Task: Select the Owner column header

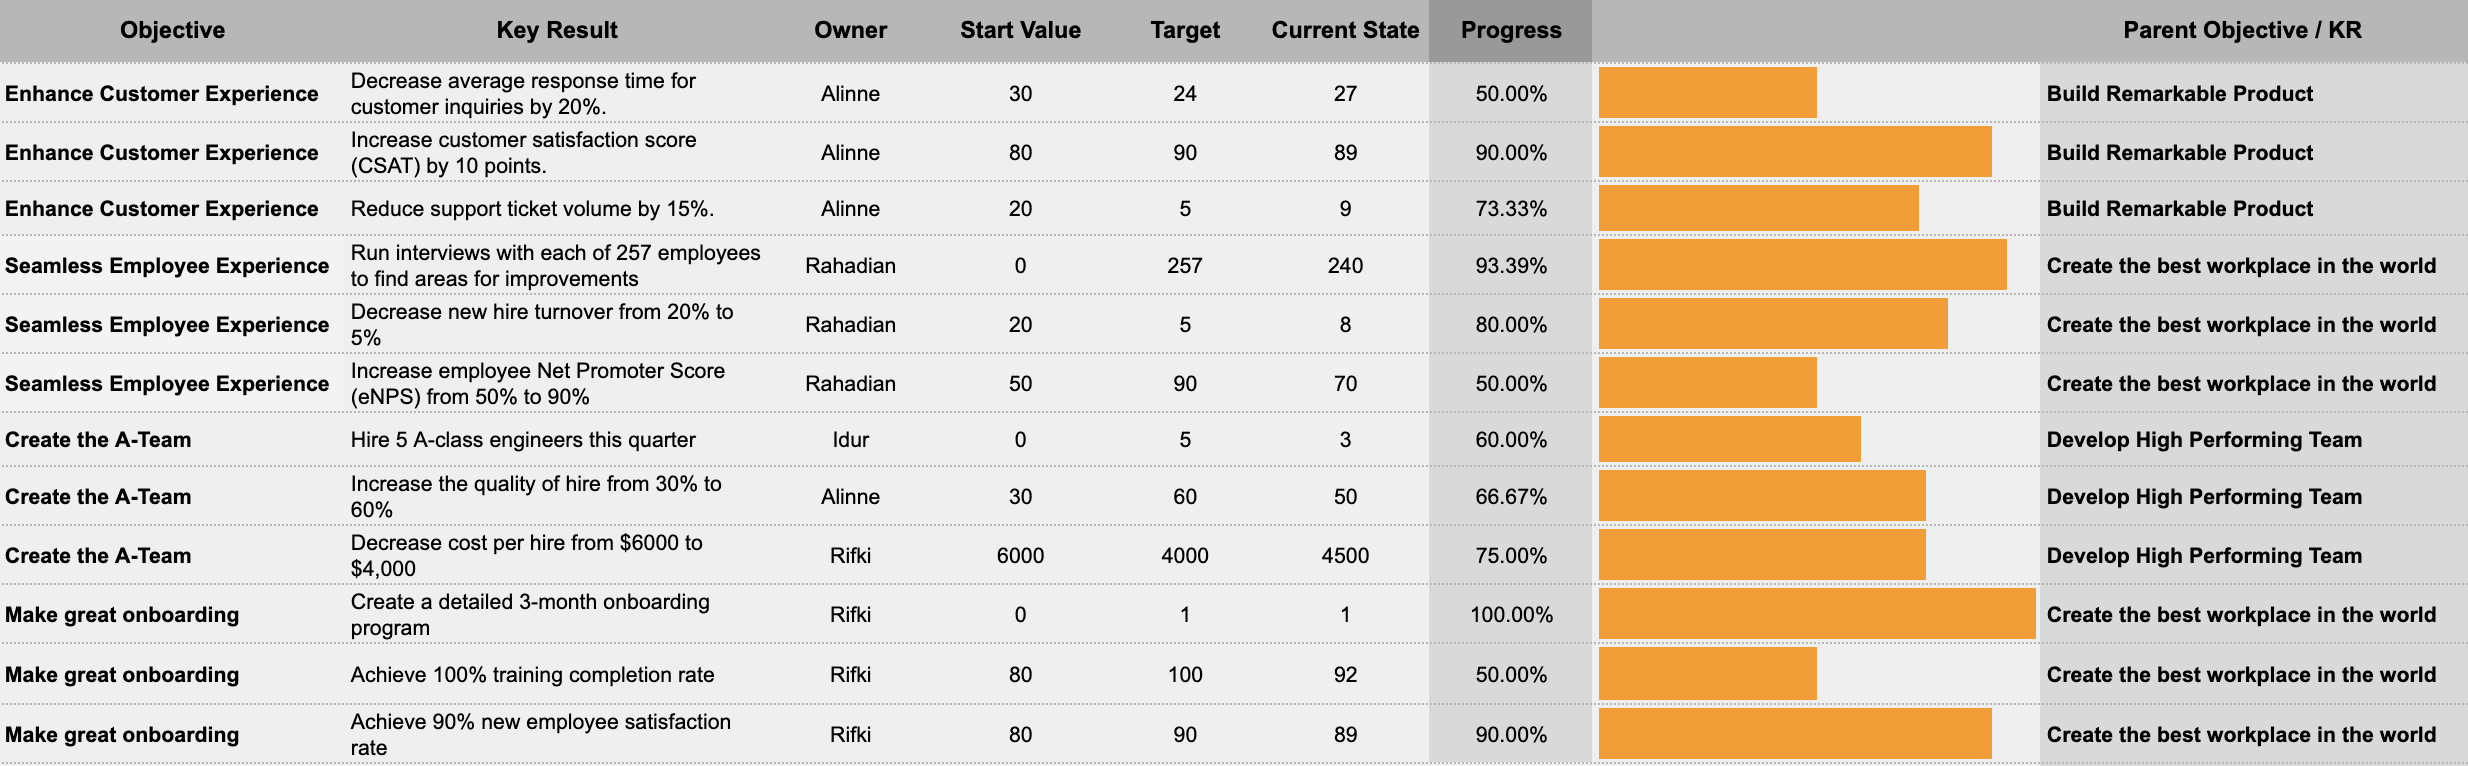Action: click(x=850, y=30)
